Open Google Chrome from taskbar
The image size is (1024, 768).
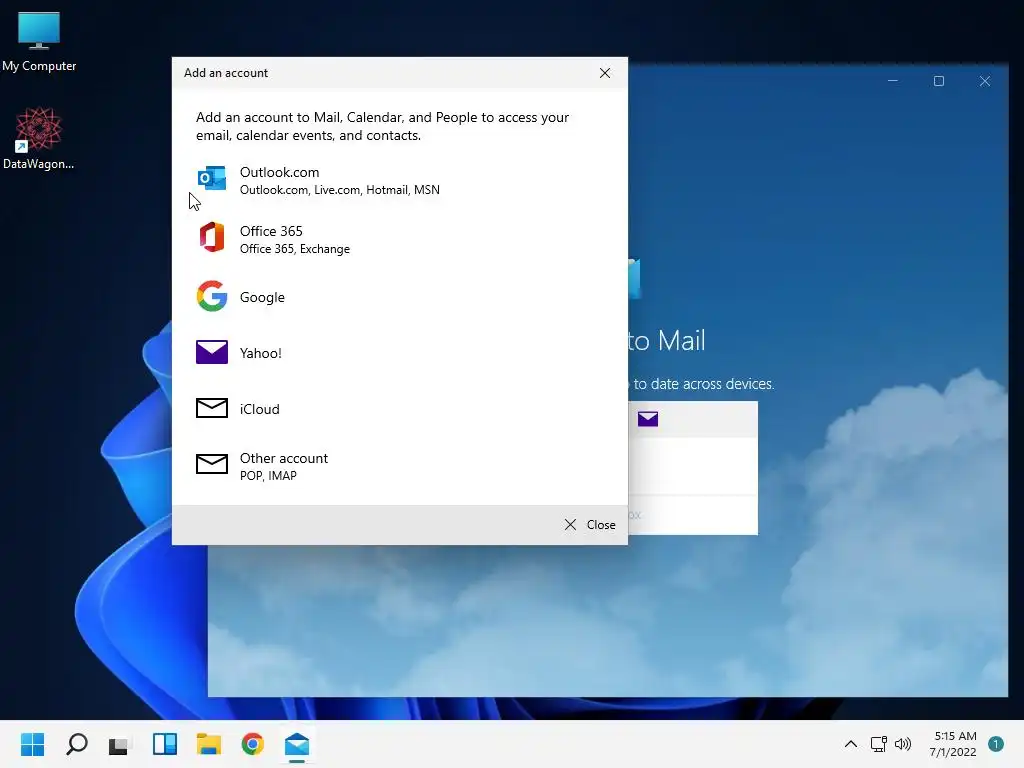coord(253,744)
